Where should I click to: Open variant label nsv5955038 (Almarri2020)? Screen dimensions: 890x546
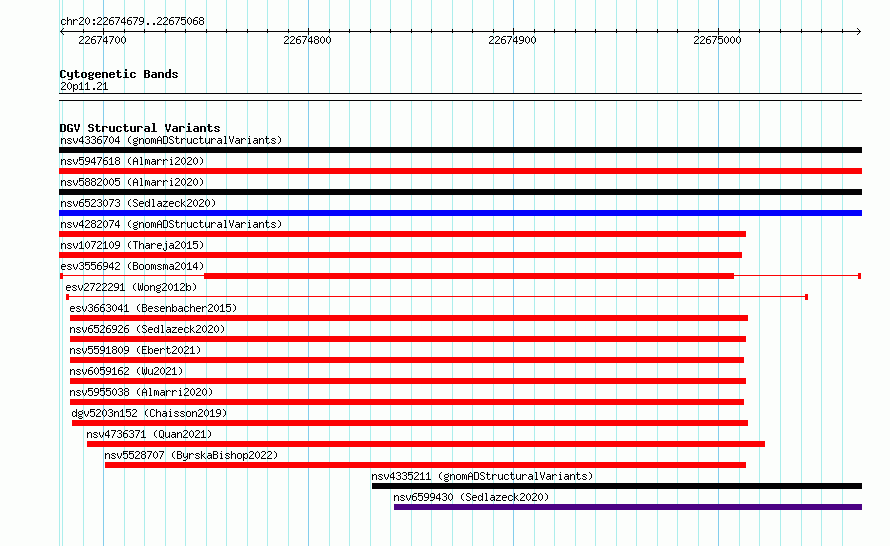141,392
